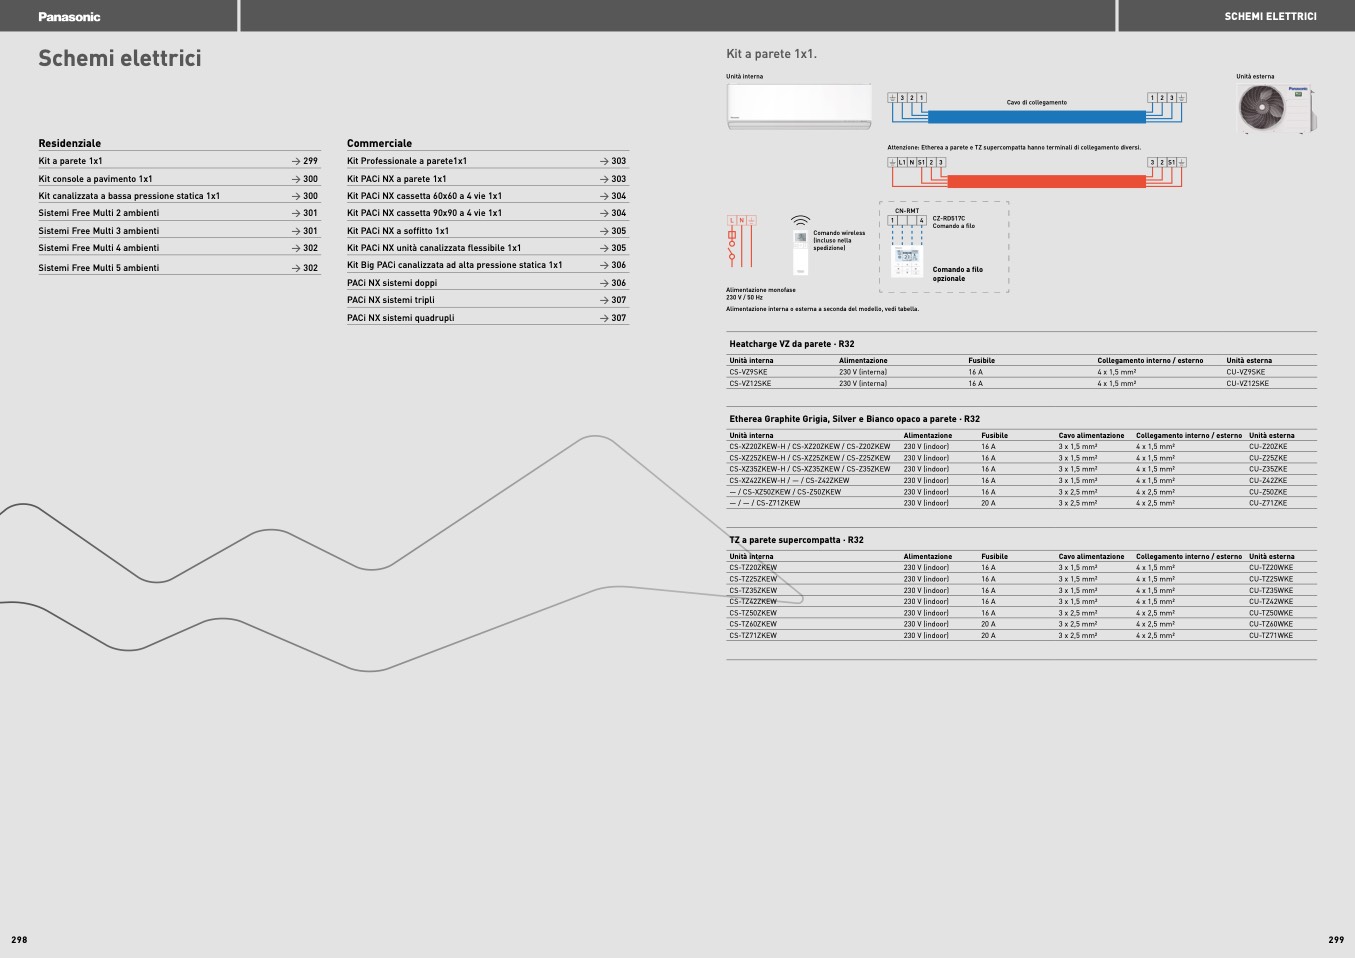Open Kit Professionale a parete1x1 entry

(x=407, y=161)
